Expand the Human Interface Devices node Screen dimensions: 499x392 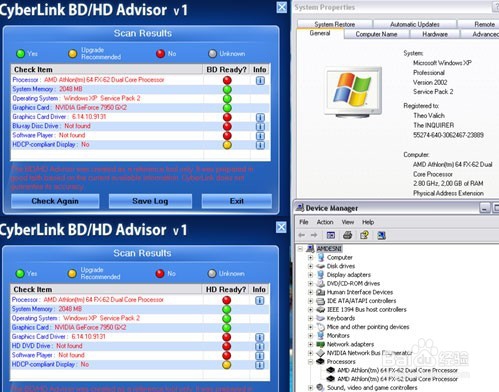(x=310, y=292)
